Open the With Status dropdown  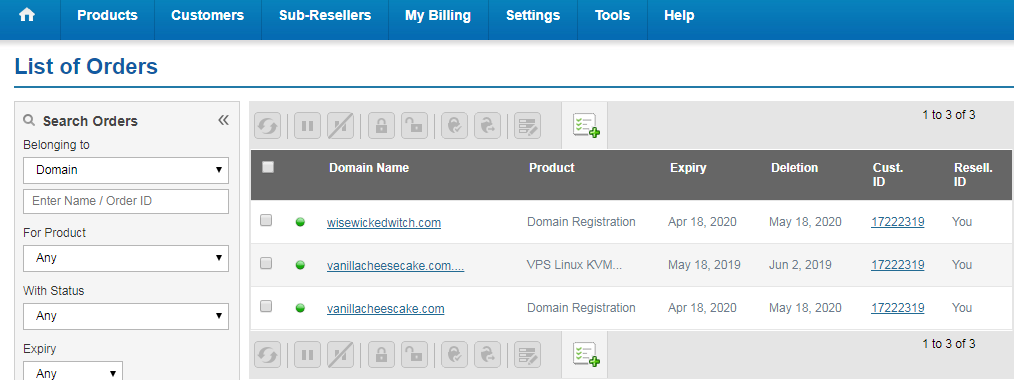pos(126,316)
